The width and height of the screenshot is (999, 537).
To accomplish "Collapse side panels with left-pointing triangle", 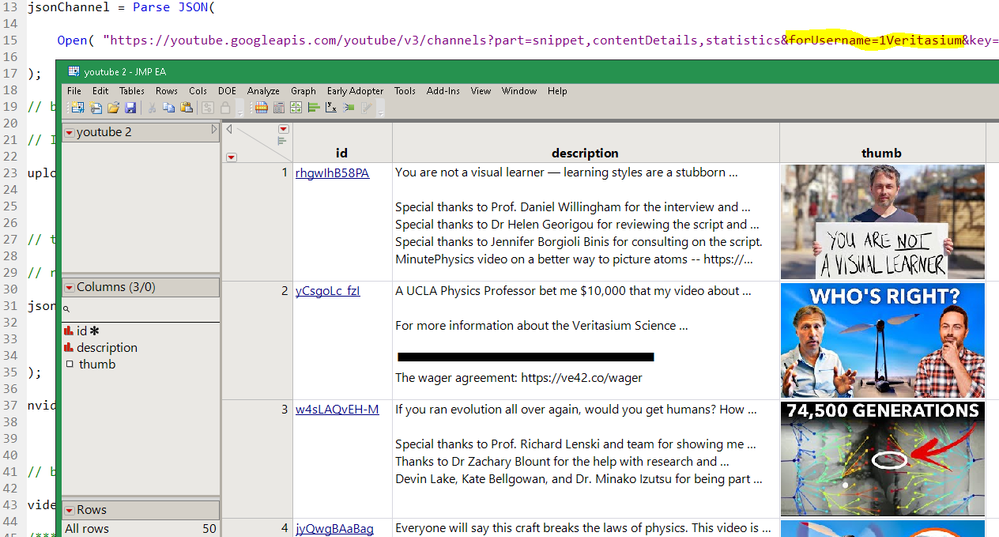I will pos(229,129).
